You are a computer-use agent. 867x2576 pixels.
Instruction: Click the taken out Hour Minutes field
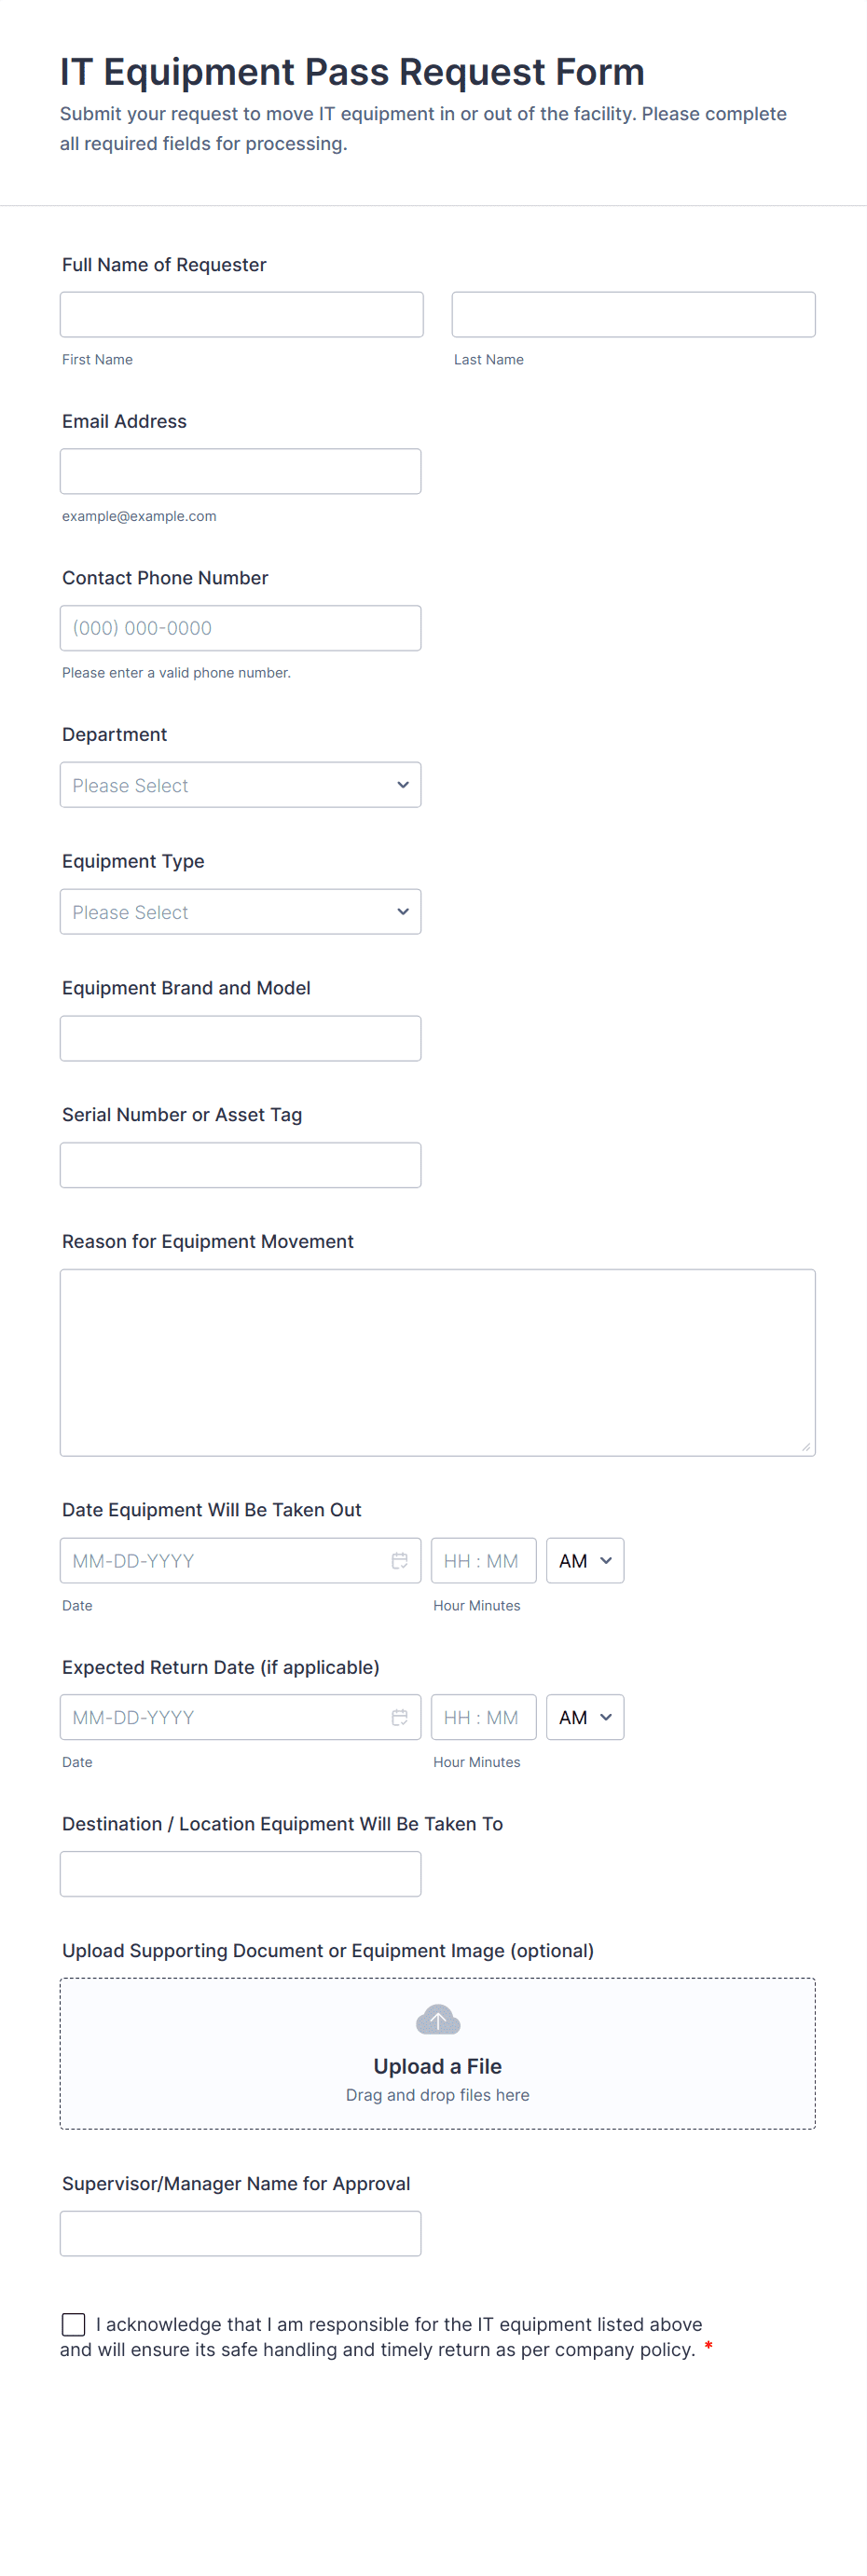click(483, 1560)
